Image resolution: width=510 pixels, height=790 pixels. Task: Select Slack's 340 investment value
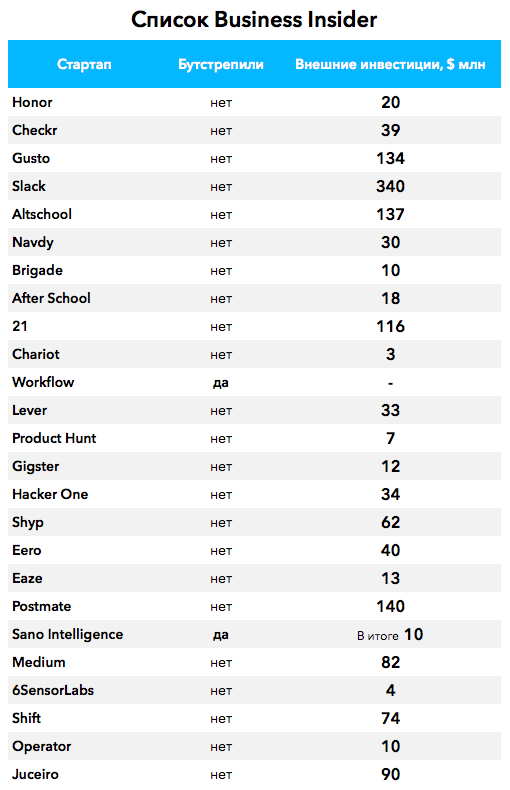coord(391,186)
